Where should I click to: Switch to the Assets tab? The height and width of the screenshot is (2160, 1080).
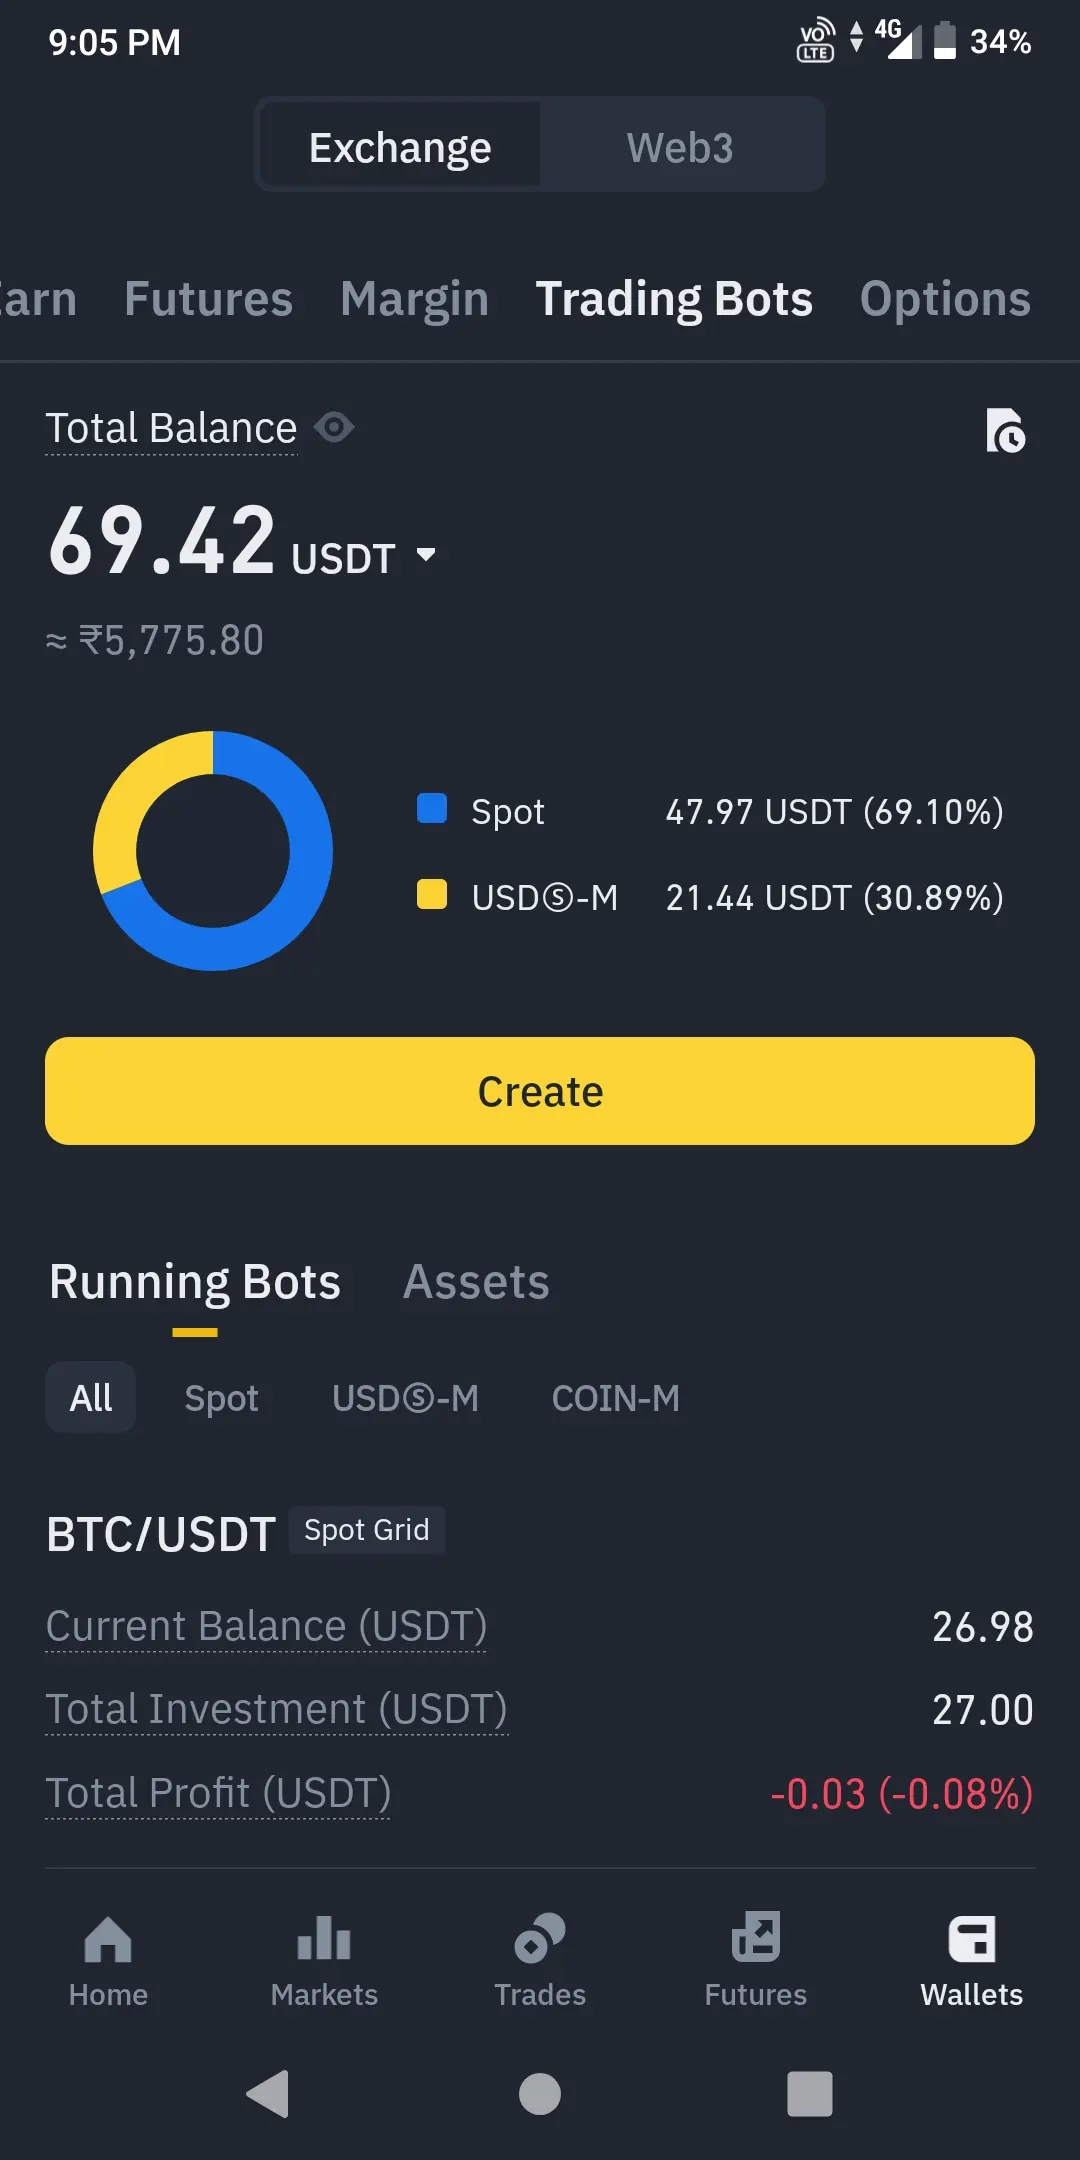[476, 1282]
